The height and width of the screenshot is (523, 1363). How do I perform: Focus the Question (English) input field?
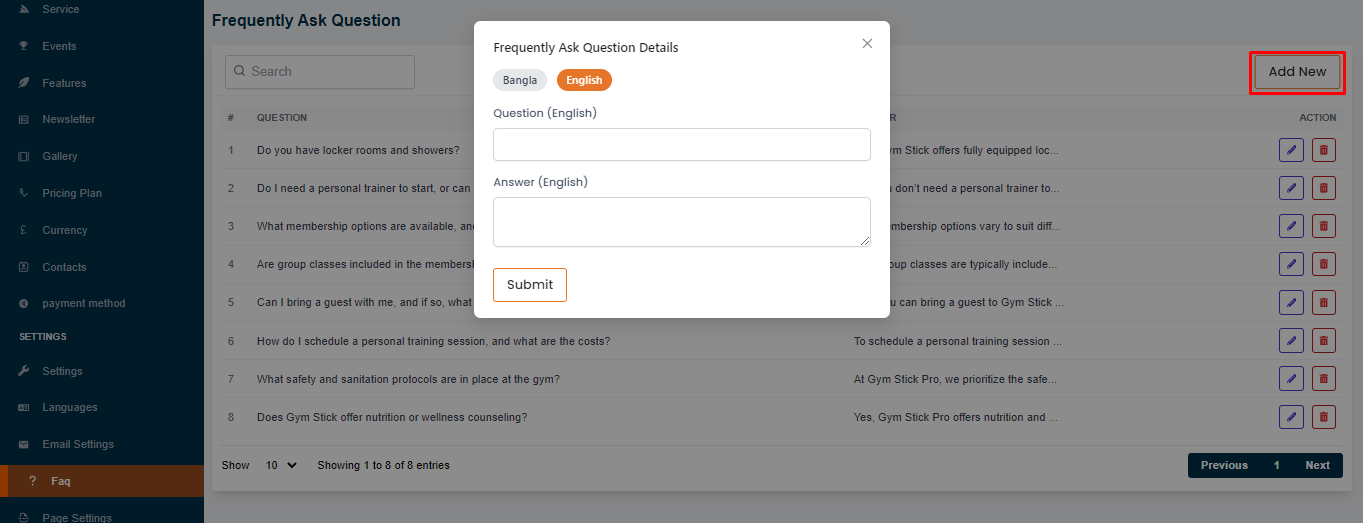click(681, 144)
